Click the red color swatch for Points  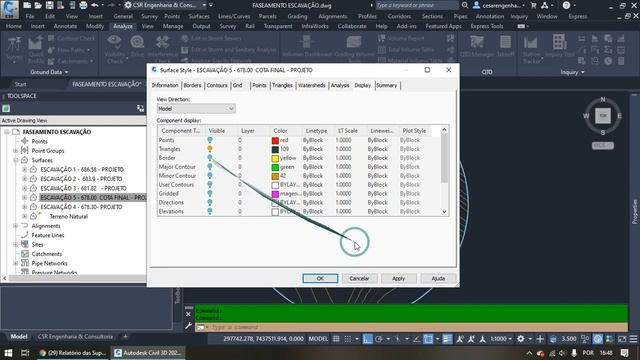point(275,140)
